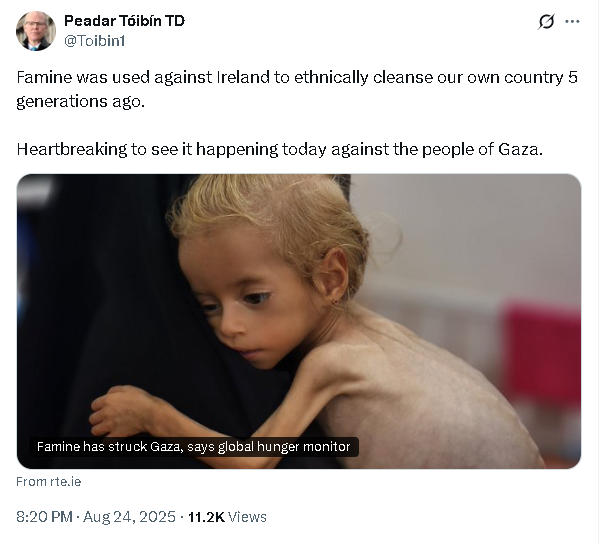This screenshot has height=544, width=601.
Task: Open the Grok explain-post icon
Action: pyautogui.click(x=546, y=22)
